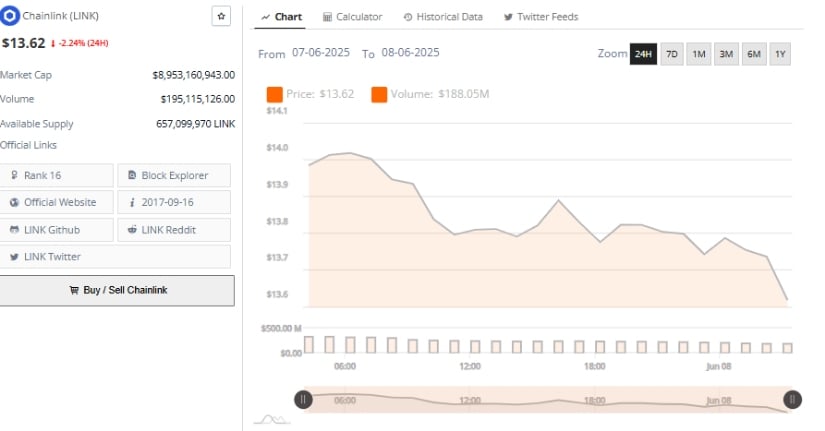This screenshot has height=431, width=825.
Task: Click the first volume bar in the chart
Action: tap(309, 345)
